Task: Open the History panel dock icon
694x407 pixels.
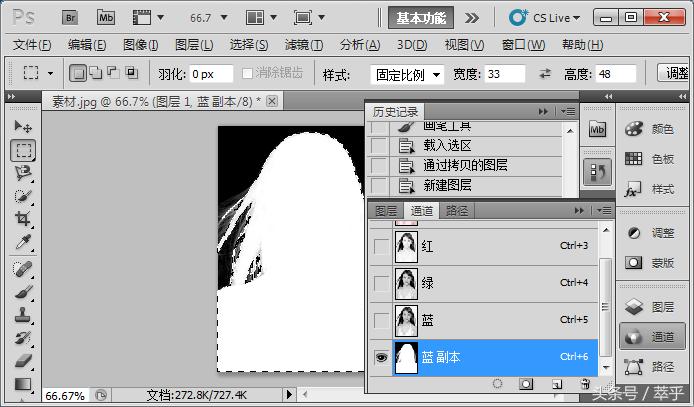Action: coord(597,172)
